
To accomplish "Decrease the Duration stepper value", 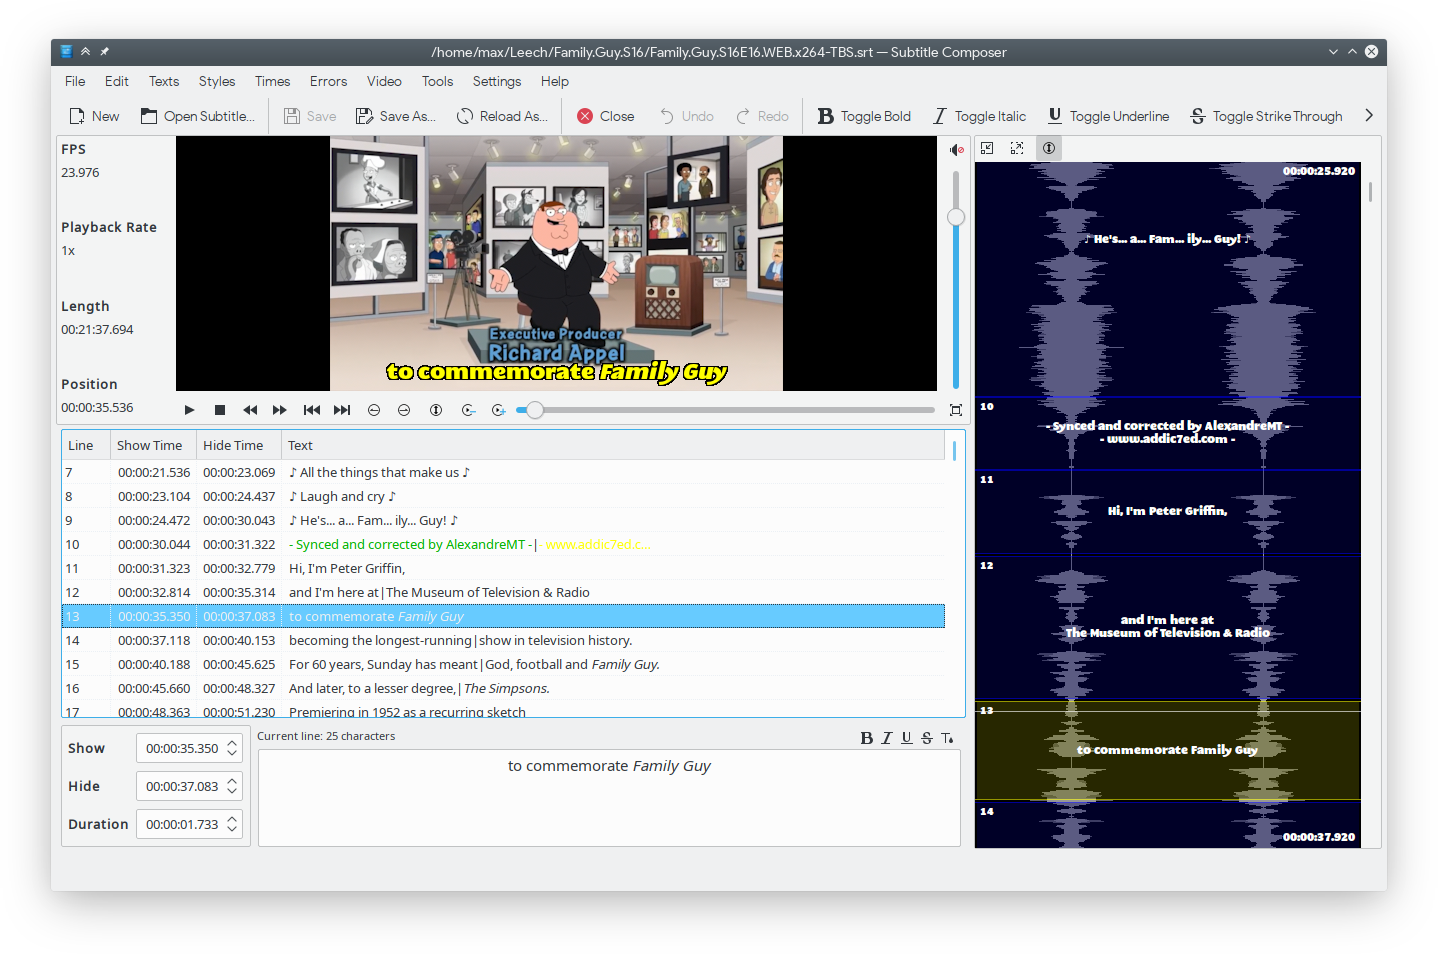I will (232, 830).
